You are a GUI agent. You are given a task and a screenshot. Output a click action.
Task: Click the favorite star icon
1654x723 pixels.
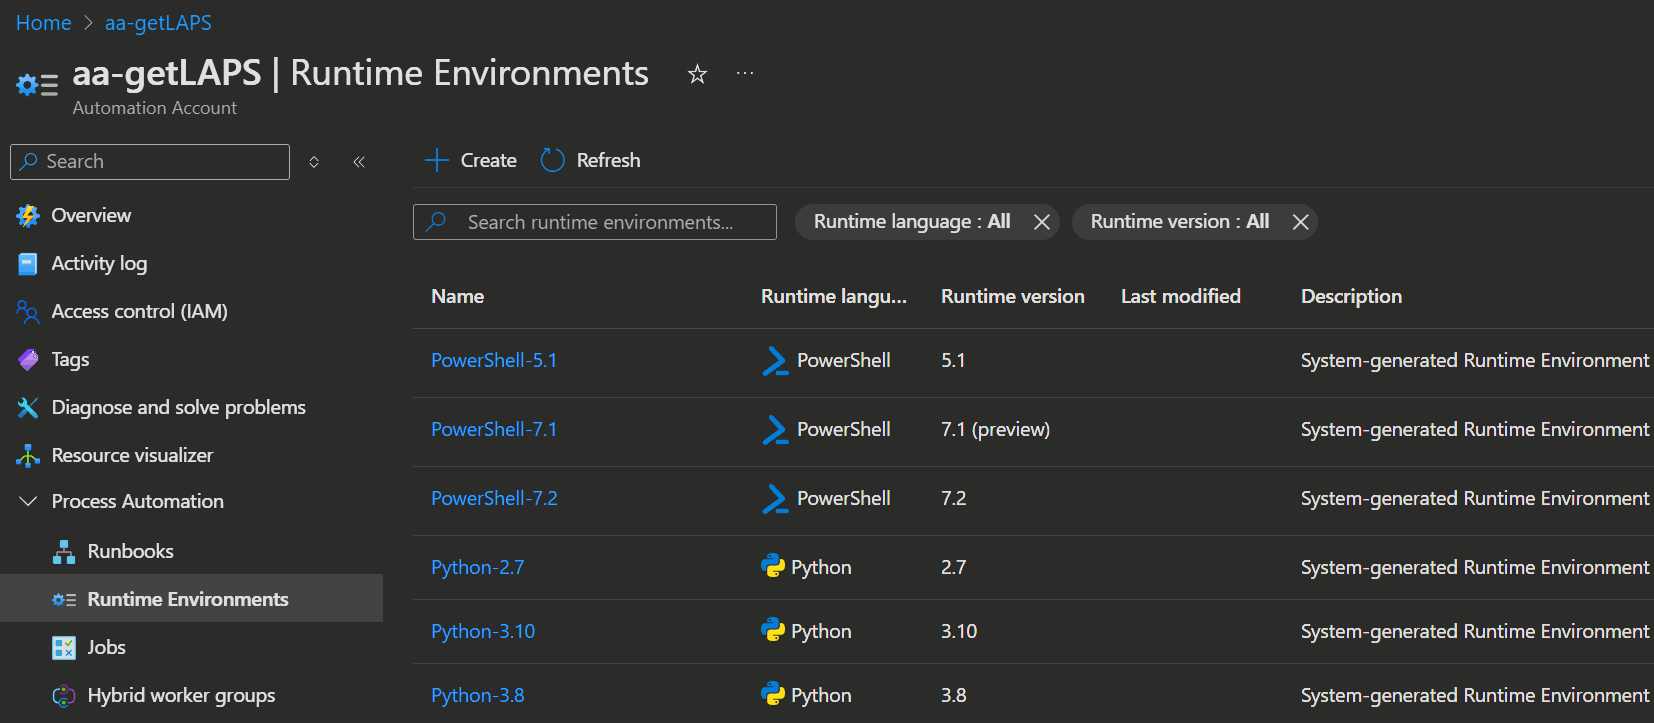pyautogui.click(x=697, y=74)
